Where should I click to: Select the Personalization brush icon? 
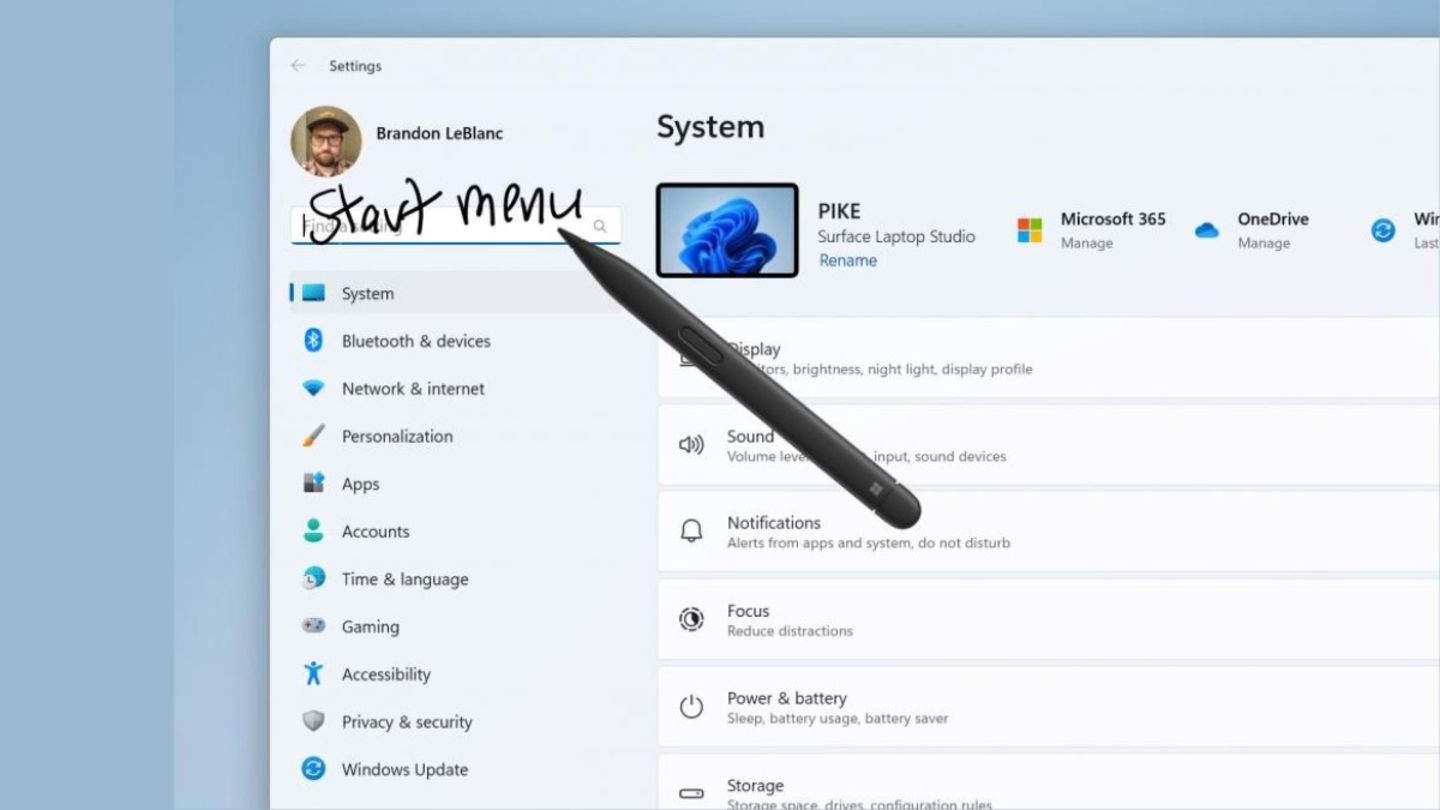[314, 436]
